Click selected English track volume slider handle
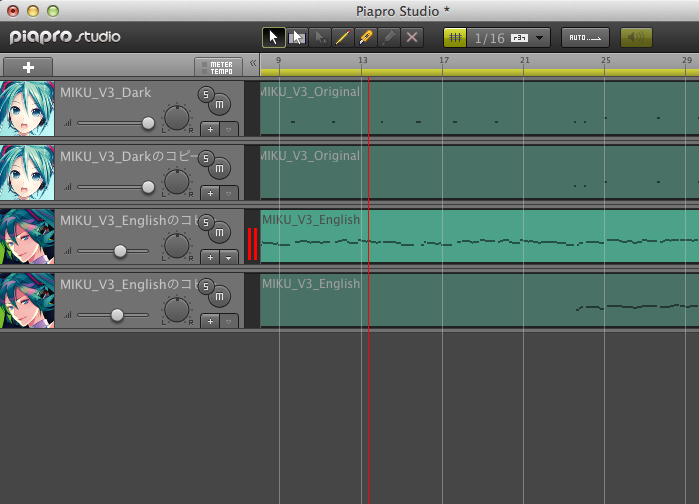The height and width of the screenshot is (504, 699). [x=120, y=251]
